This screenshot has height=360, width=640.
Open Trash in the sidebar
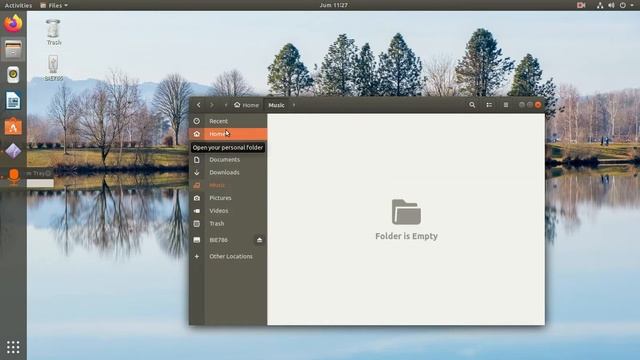coord(228,224)
